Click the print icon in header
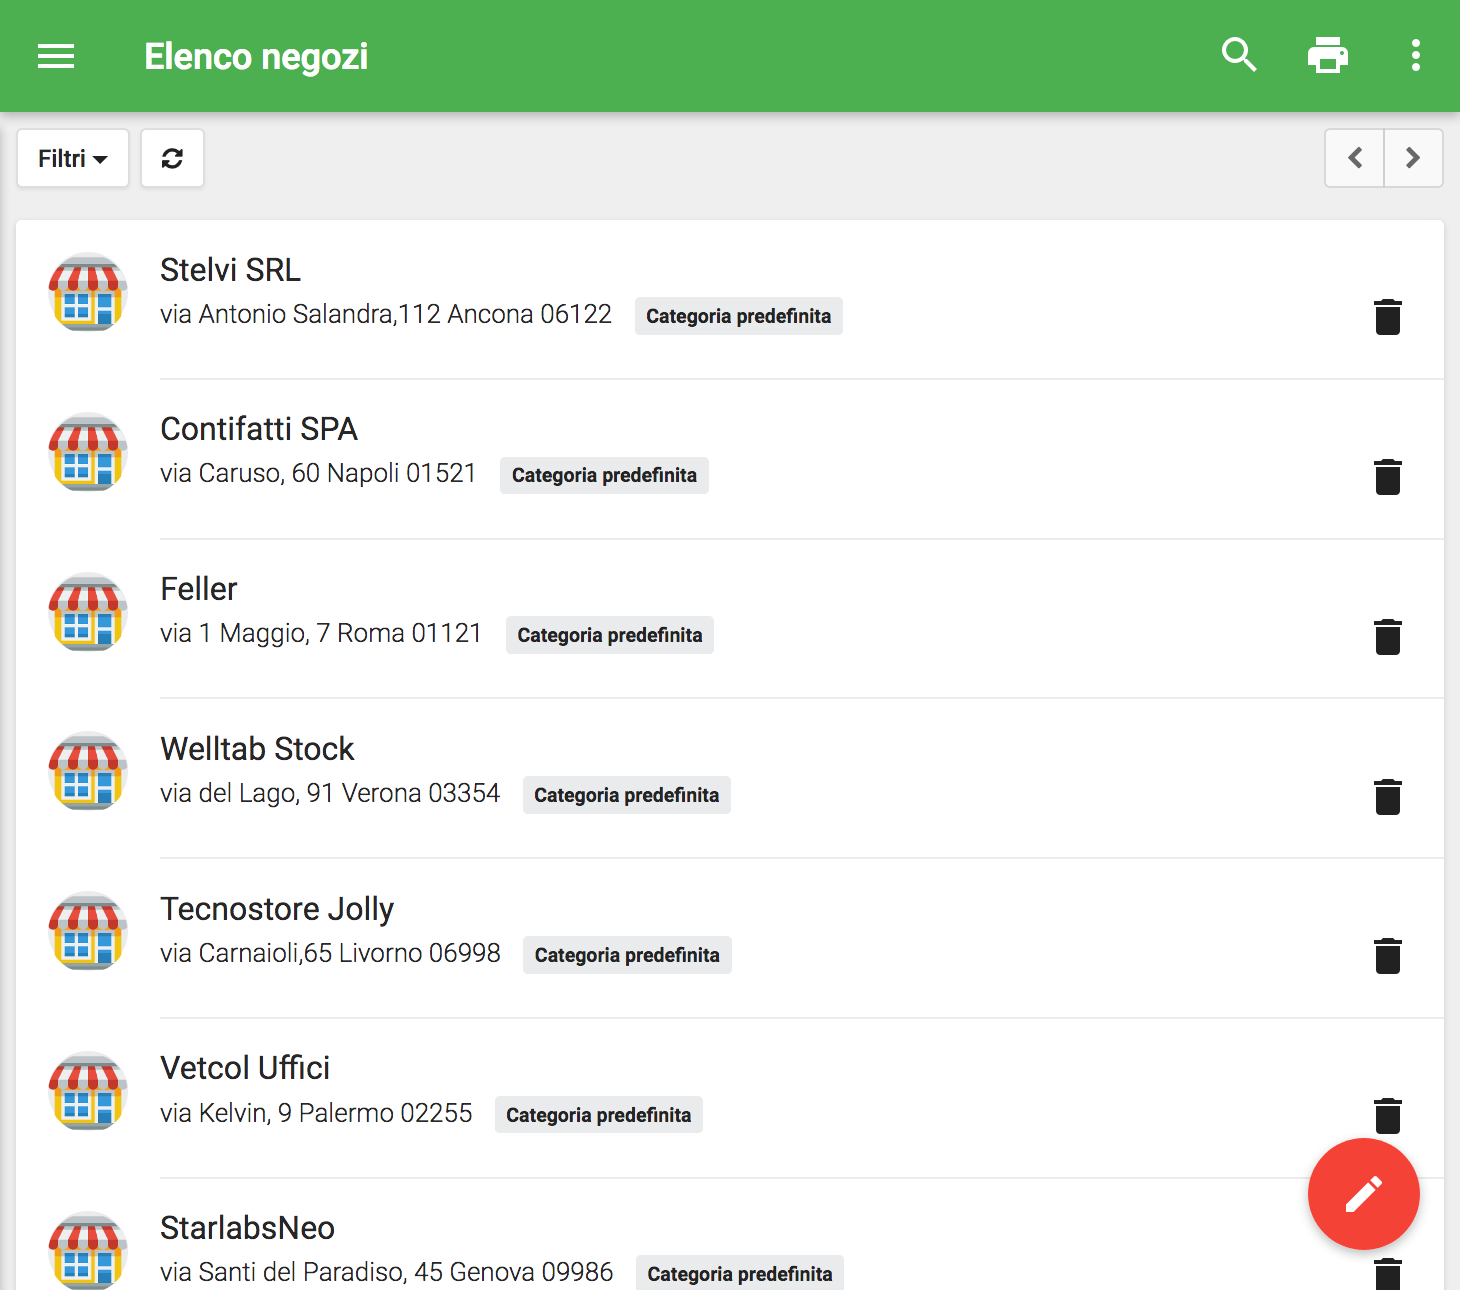 [x=1327, y=55]
